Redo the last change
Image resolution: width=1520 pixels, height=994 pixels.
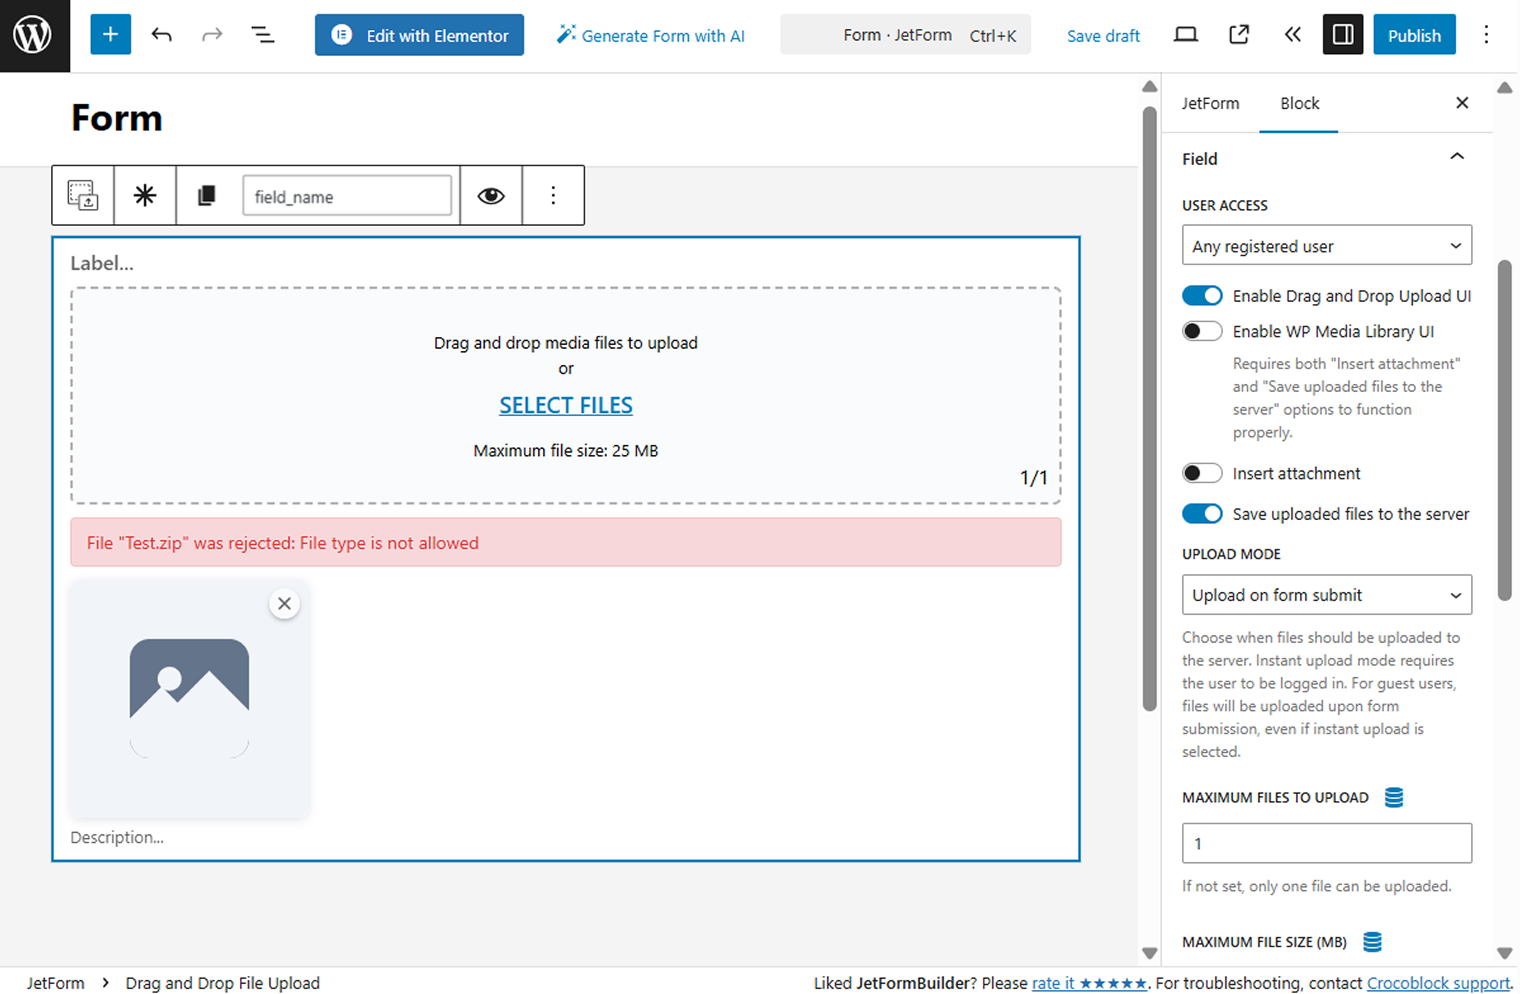coord(212,35)
